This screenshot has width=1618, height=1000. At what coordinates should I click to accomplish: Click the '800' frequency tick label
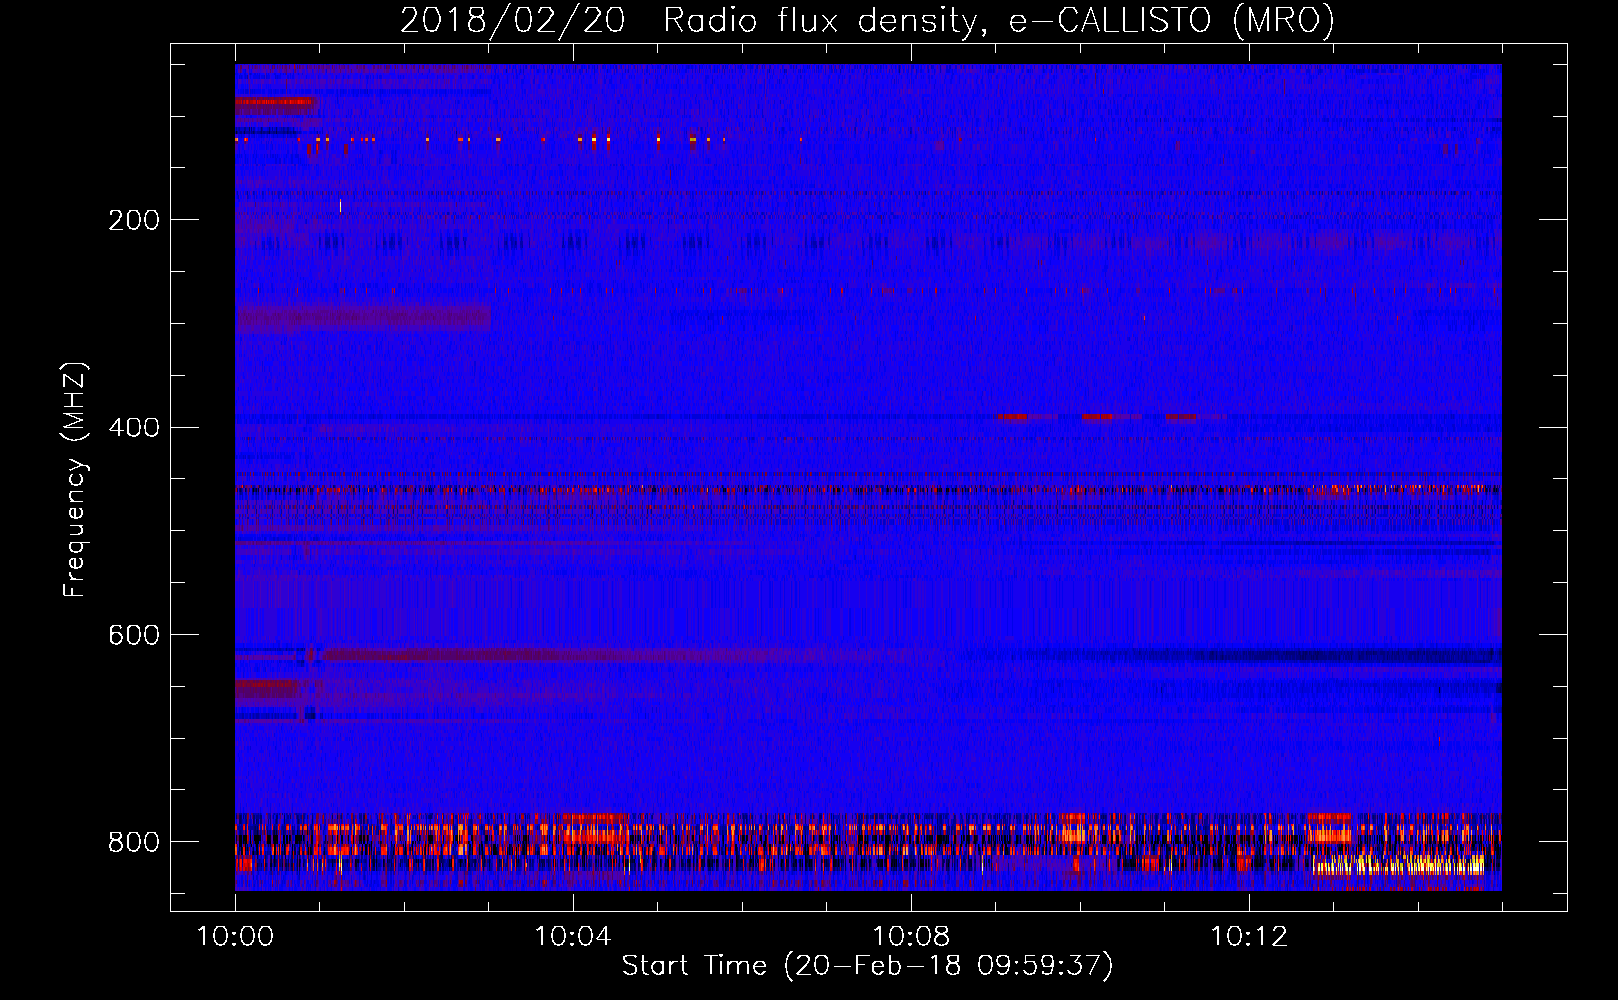(x=134, y=842)
